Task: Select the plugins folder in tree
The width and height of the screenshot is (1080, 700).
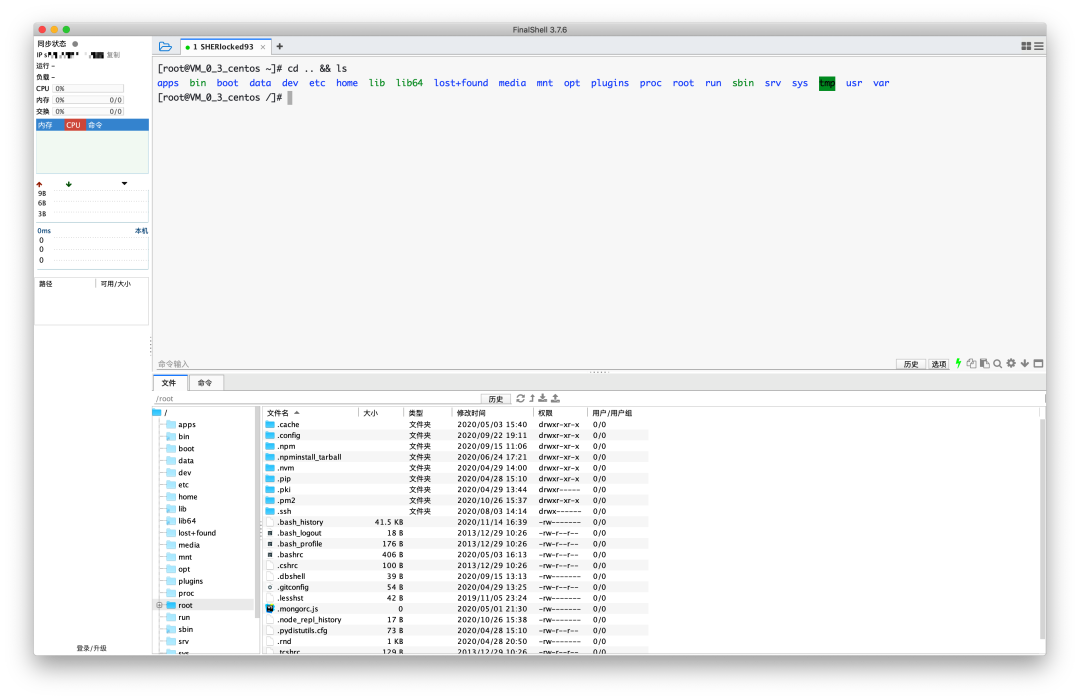Action: [185, 581]
